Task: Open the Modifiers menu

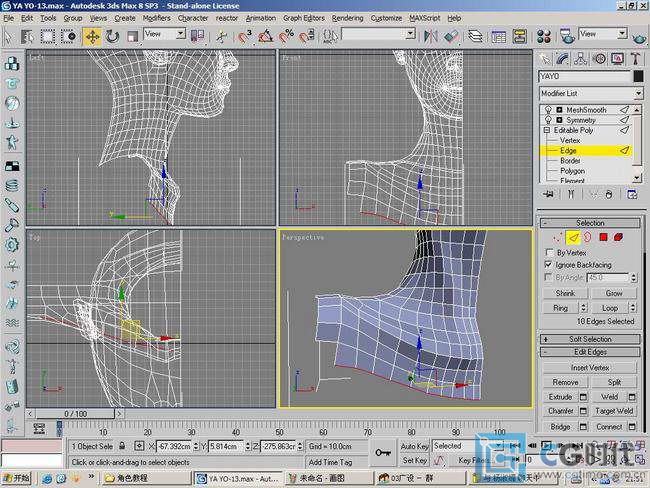Action: tap(156, 18)
